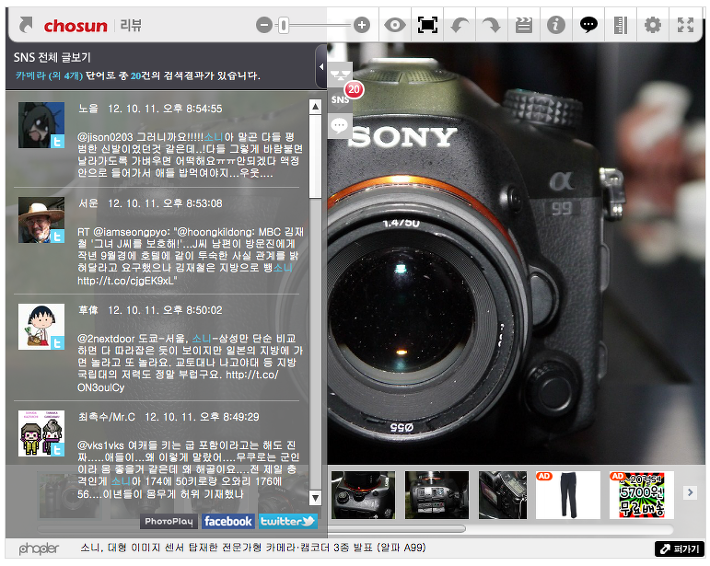Click the horizontal thumbnail scrollbar
The image size is (710, 566).
397,529
